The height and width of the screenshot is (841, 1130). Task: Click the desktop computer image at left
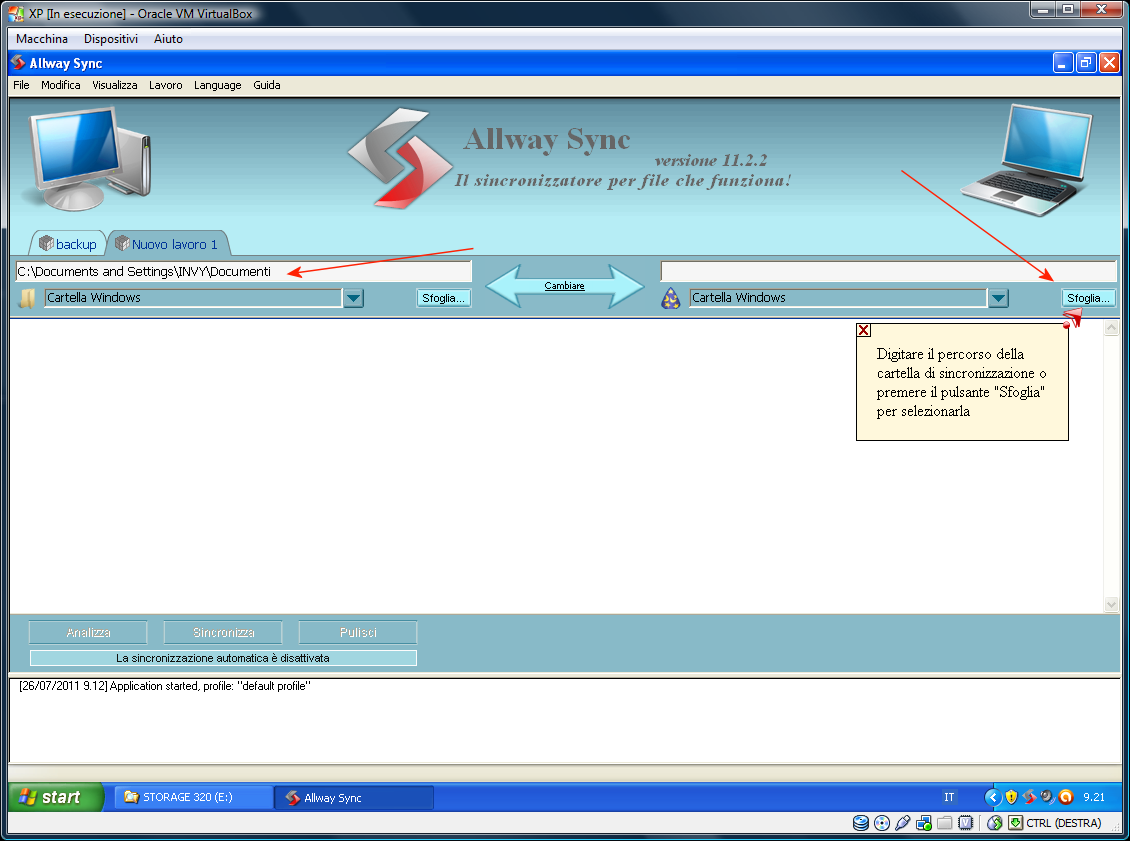point(88,159)
